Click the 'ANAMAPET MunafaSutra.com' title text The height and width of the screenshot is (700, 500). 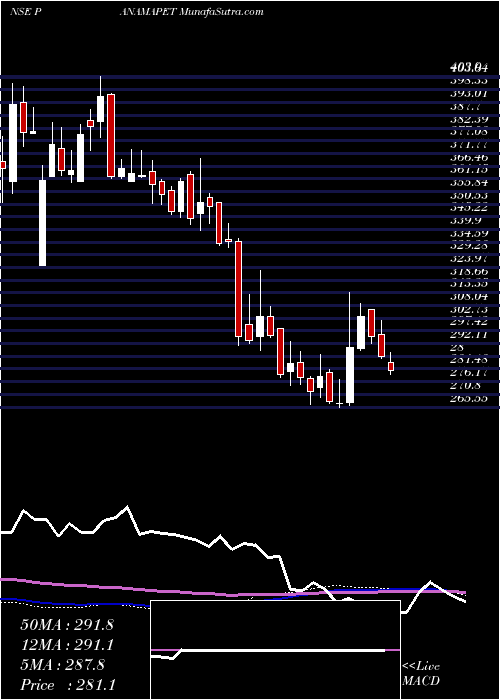pos(192,12)
